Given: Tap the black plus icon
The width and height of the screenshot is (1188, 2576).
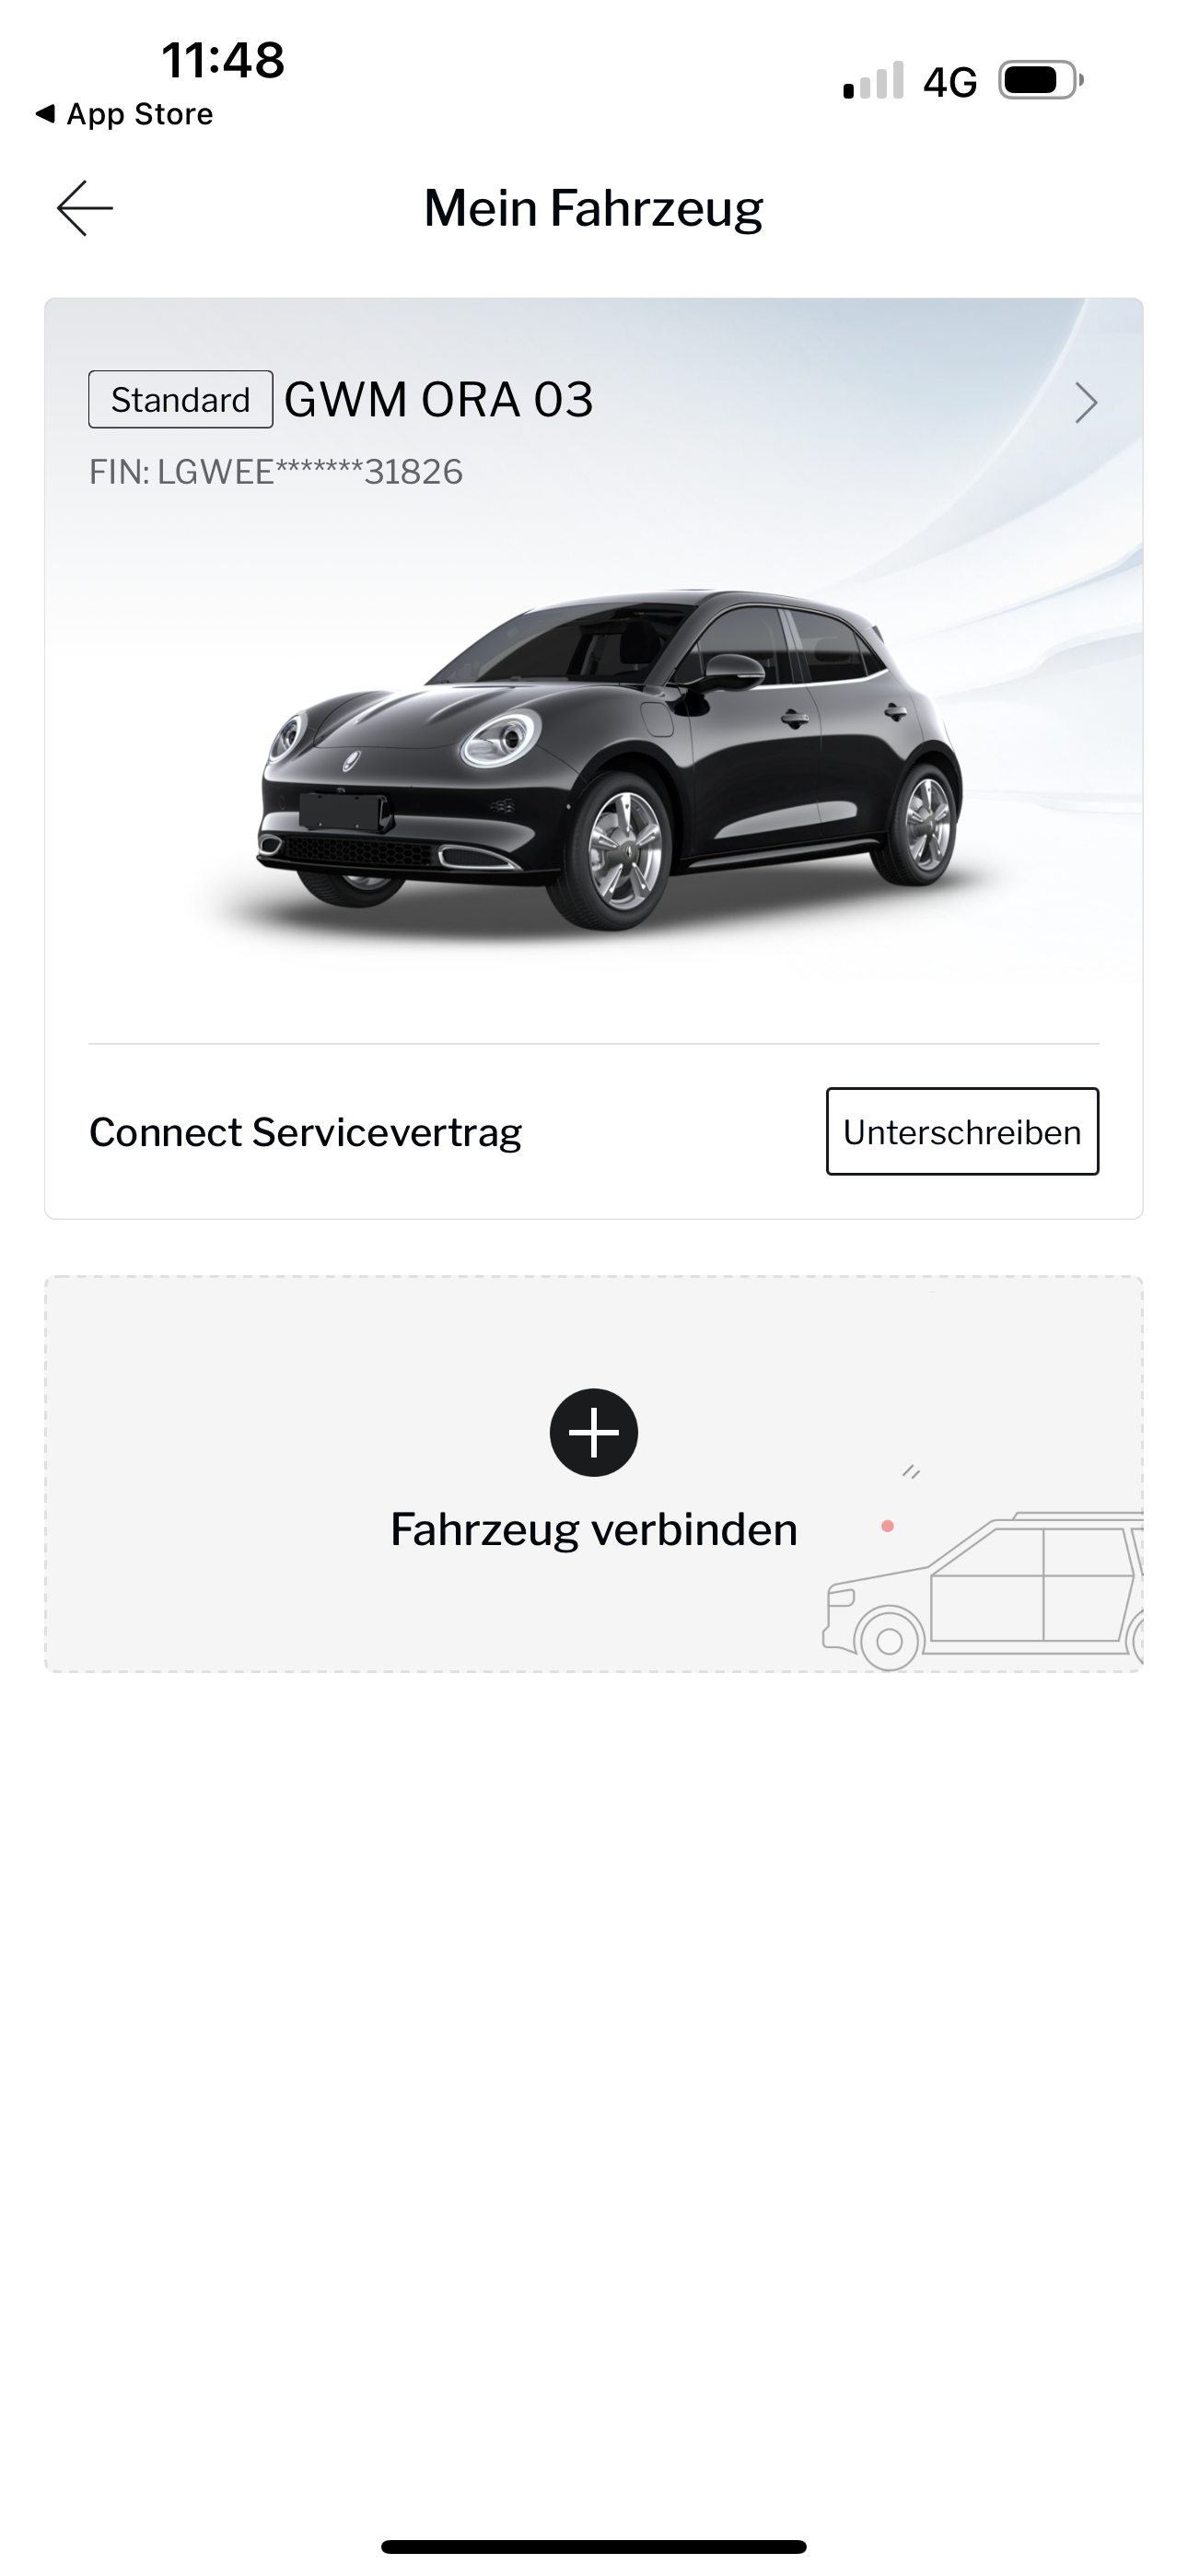Looking at the screenshot, I should [x=594, y=1432].
